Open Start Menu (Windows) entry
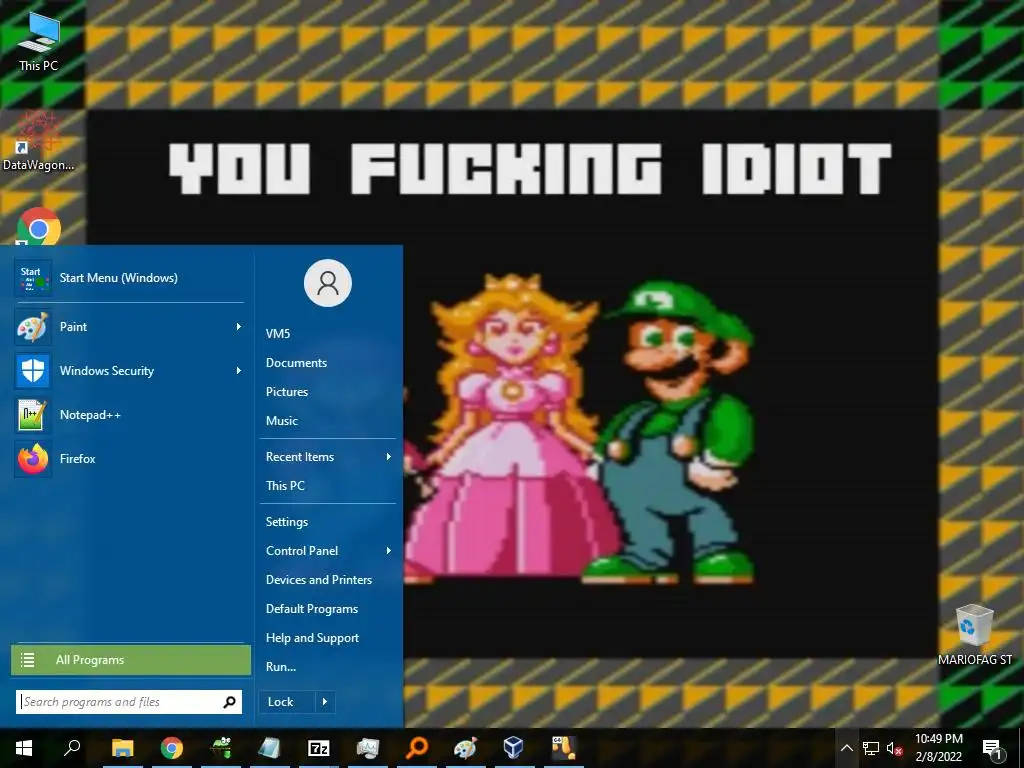Image resolution: width=1024 pixels, height=768 pixels. (x=129, y=278)
